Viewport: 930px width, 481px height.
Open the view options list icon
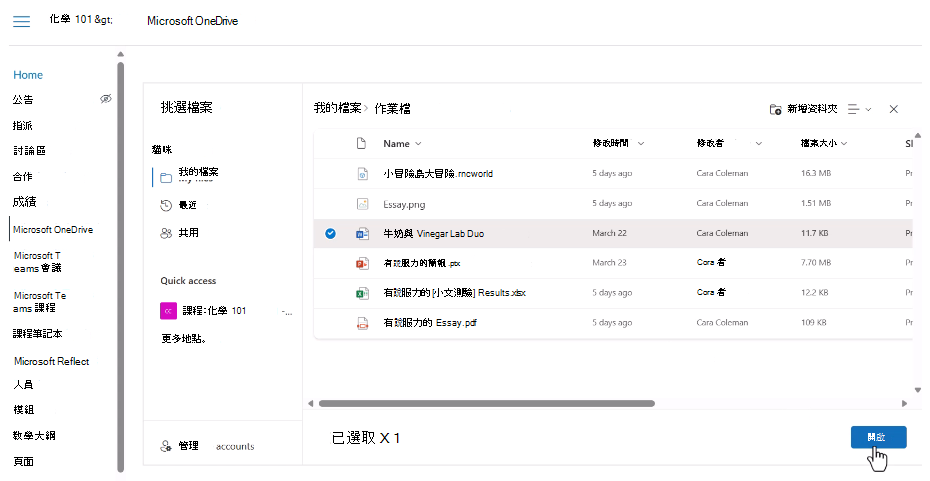tap(853, 109)
